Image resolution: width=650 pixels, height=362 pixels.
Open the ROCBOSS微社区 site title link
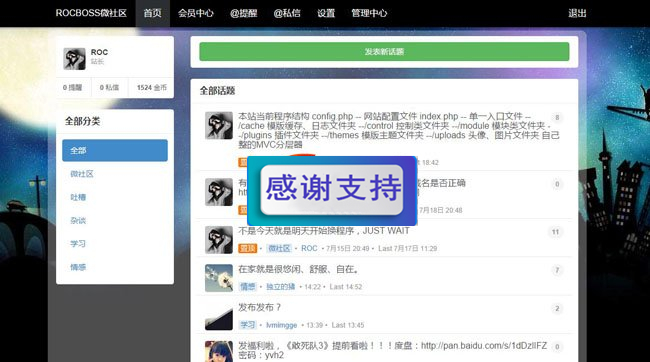(x=91, y=13)
